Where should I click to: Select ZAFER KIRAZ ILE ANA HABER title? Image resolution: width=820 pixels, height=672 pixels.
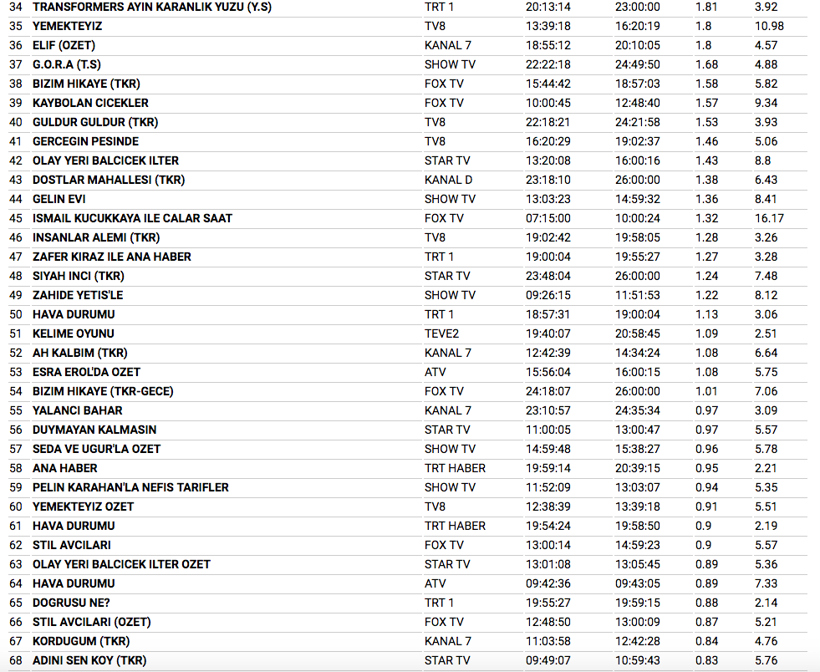pos(112,257)
